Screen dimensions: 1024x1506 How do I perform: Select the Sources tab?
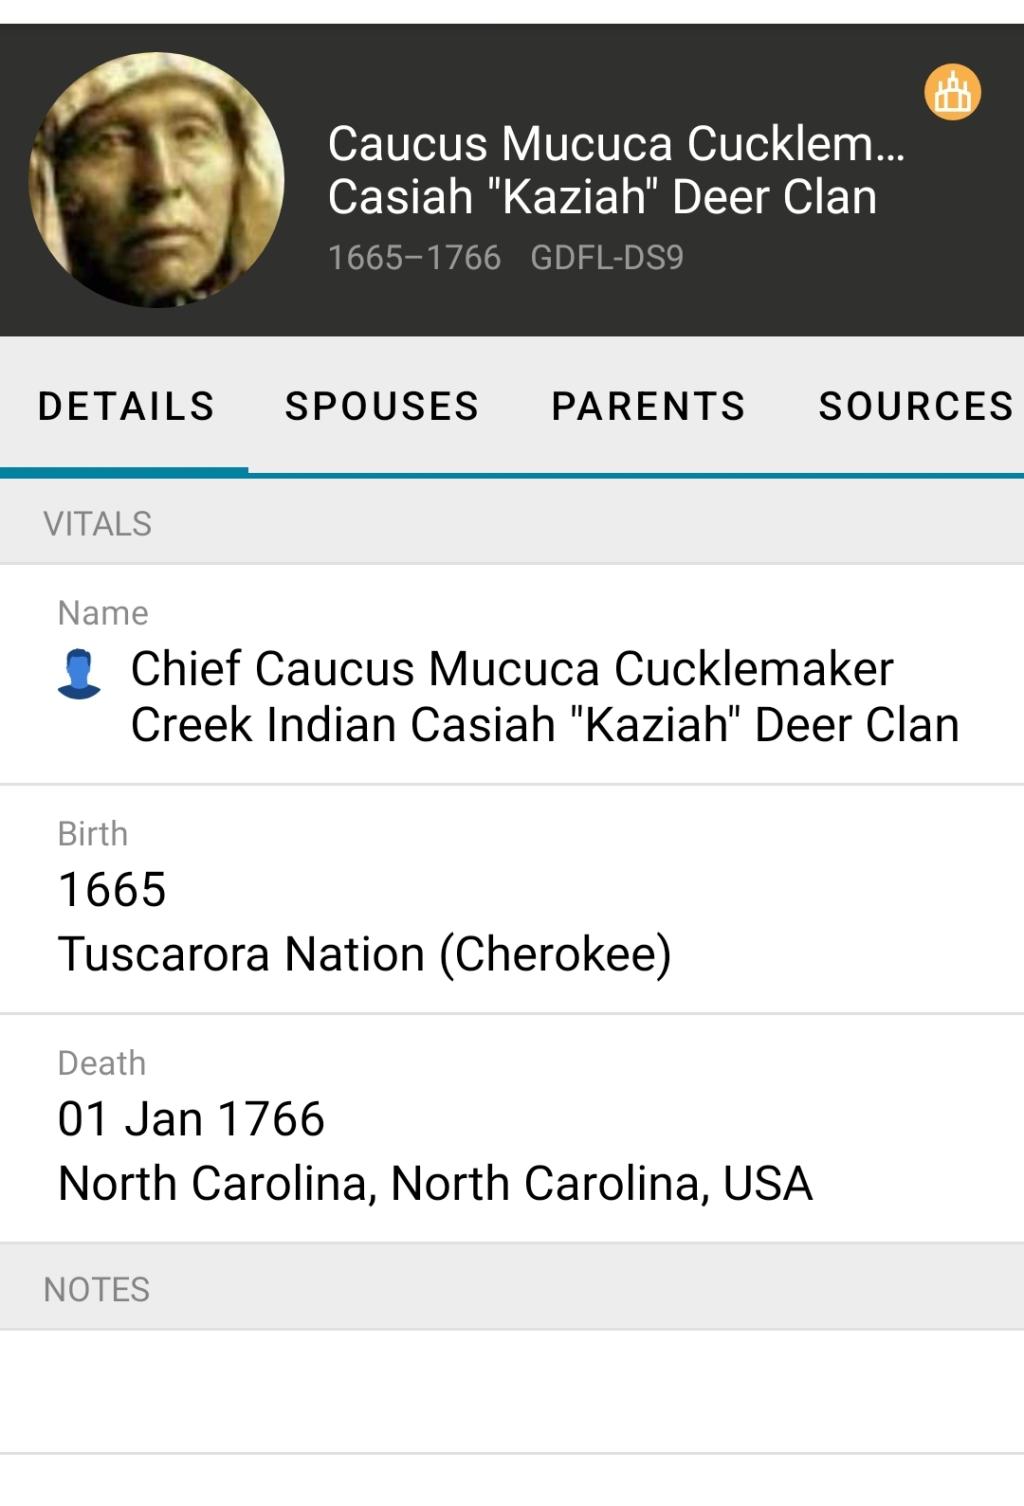(x=915, y=406)
